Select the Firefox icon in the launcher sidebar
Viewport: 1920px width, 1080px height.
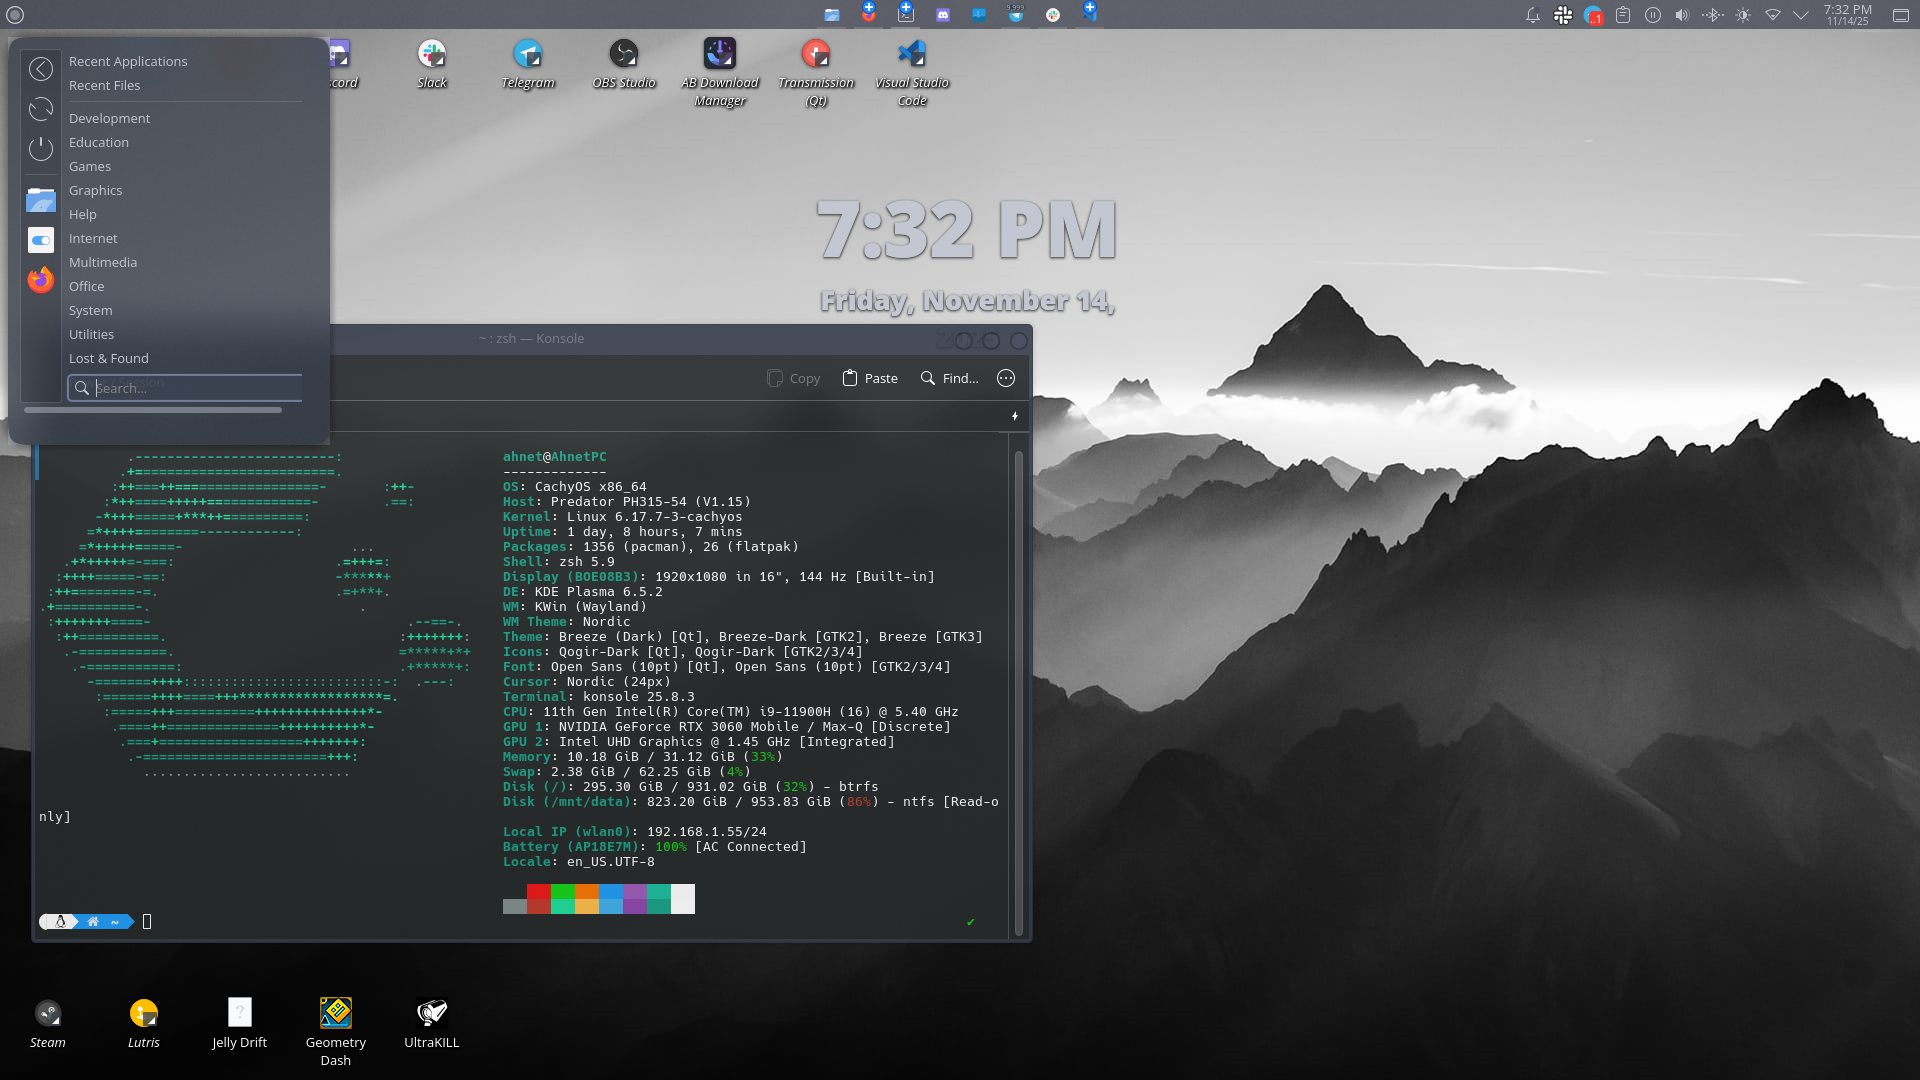pyautogui.click(x=40, y=280)
